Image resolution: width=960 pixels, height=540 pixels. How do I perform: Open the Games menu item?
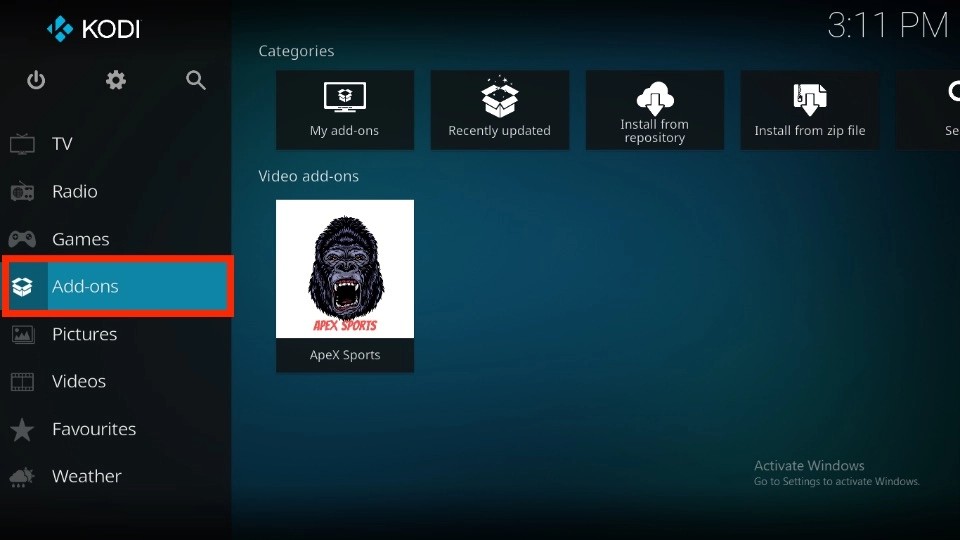[116, 239]
